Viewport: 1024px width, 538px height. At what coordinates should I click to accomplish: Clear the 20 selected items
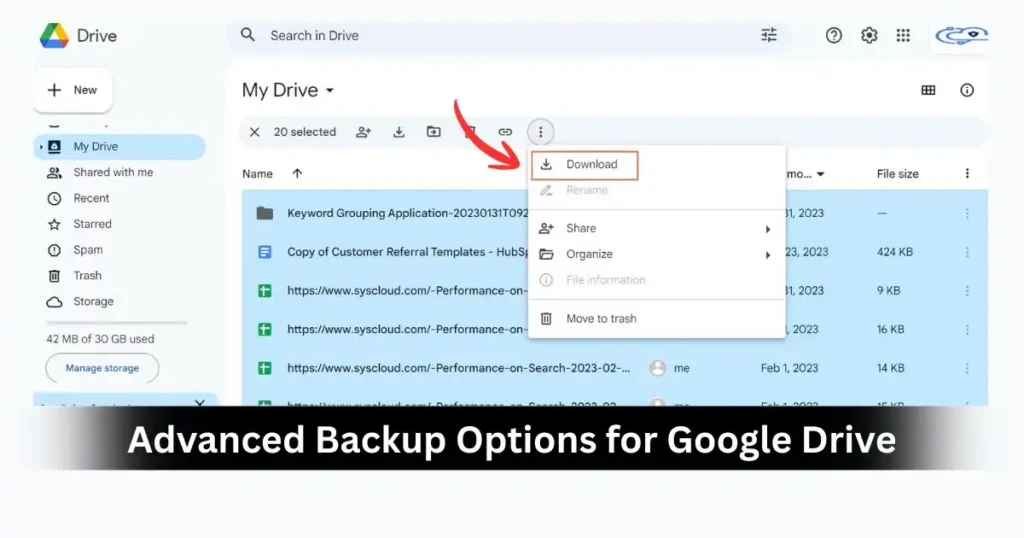(255, 132)
